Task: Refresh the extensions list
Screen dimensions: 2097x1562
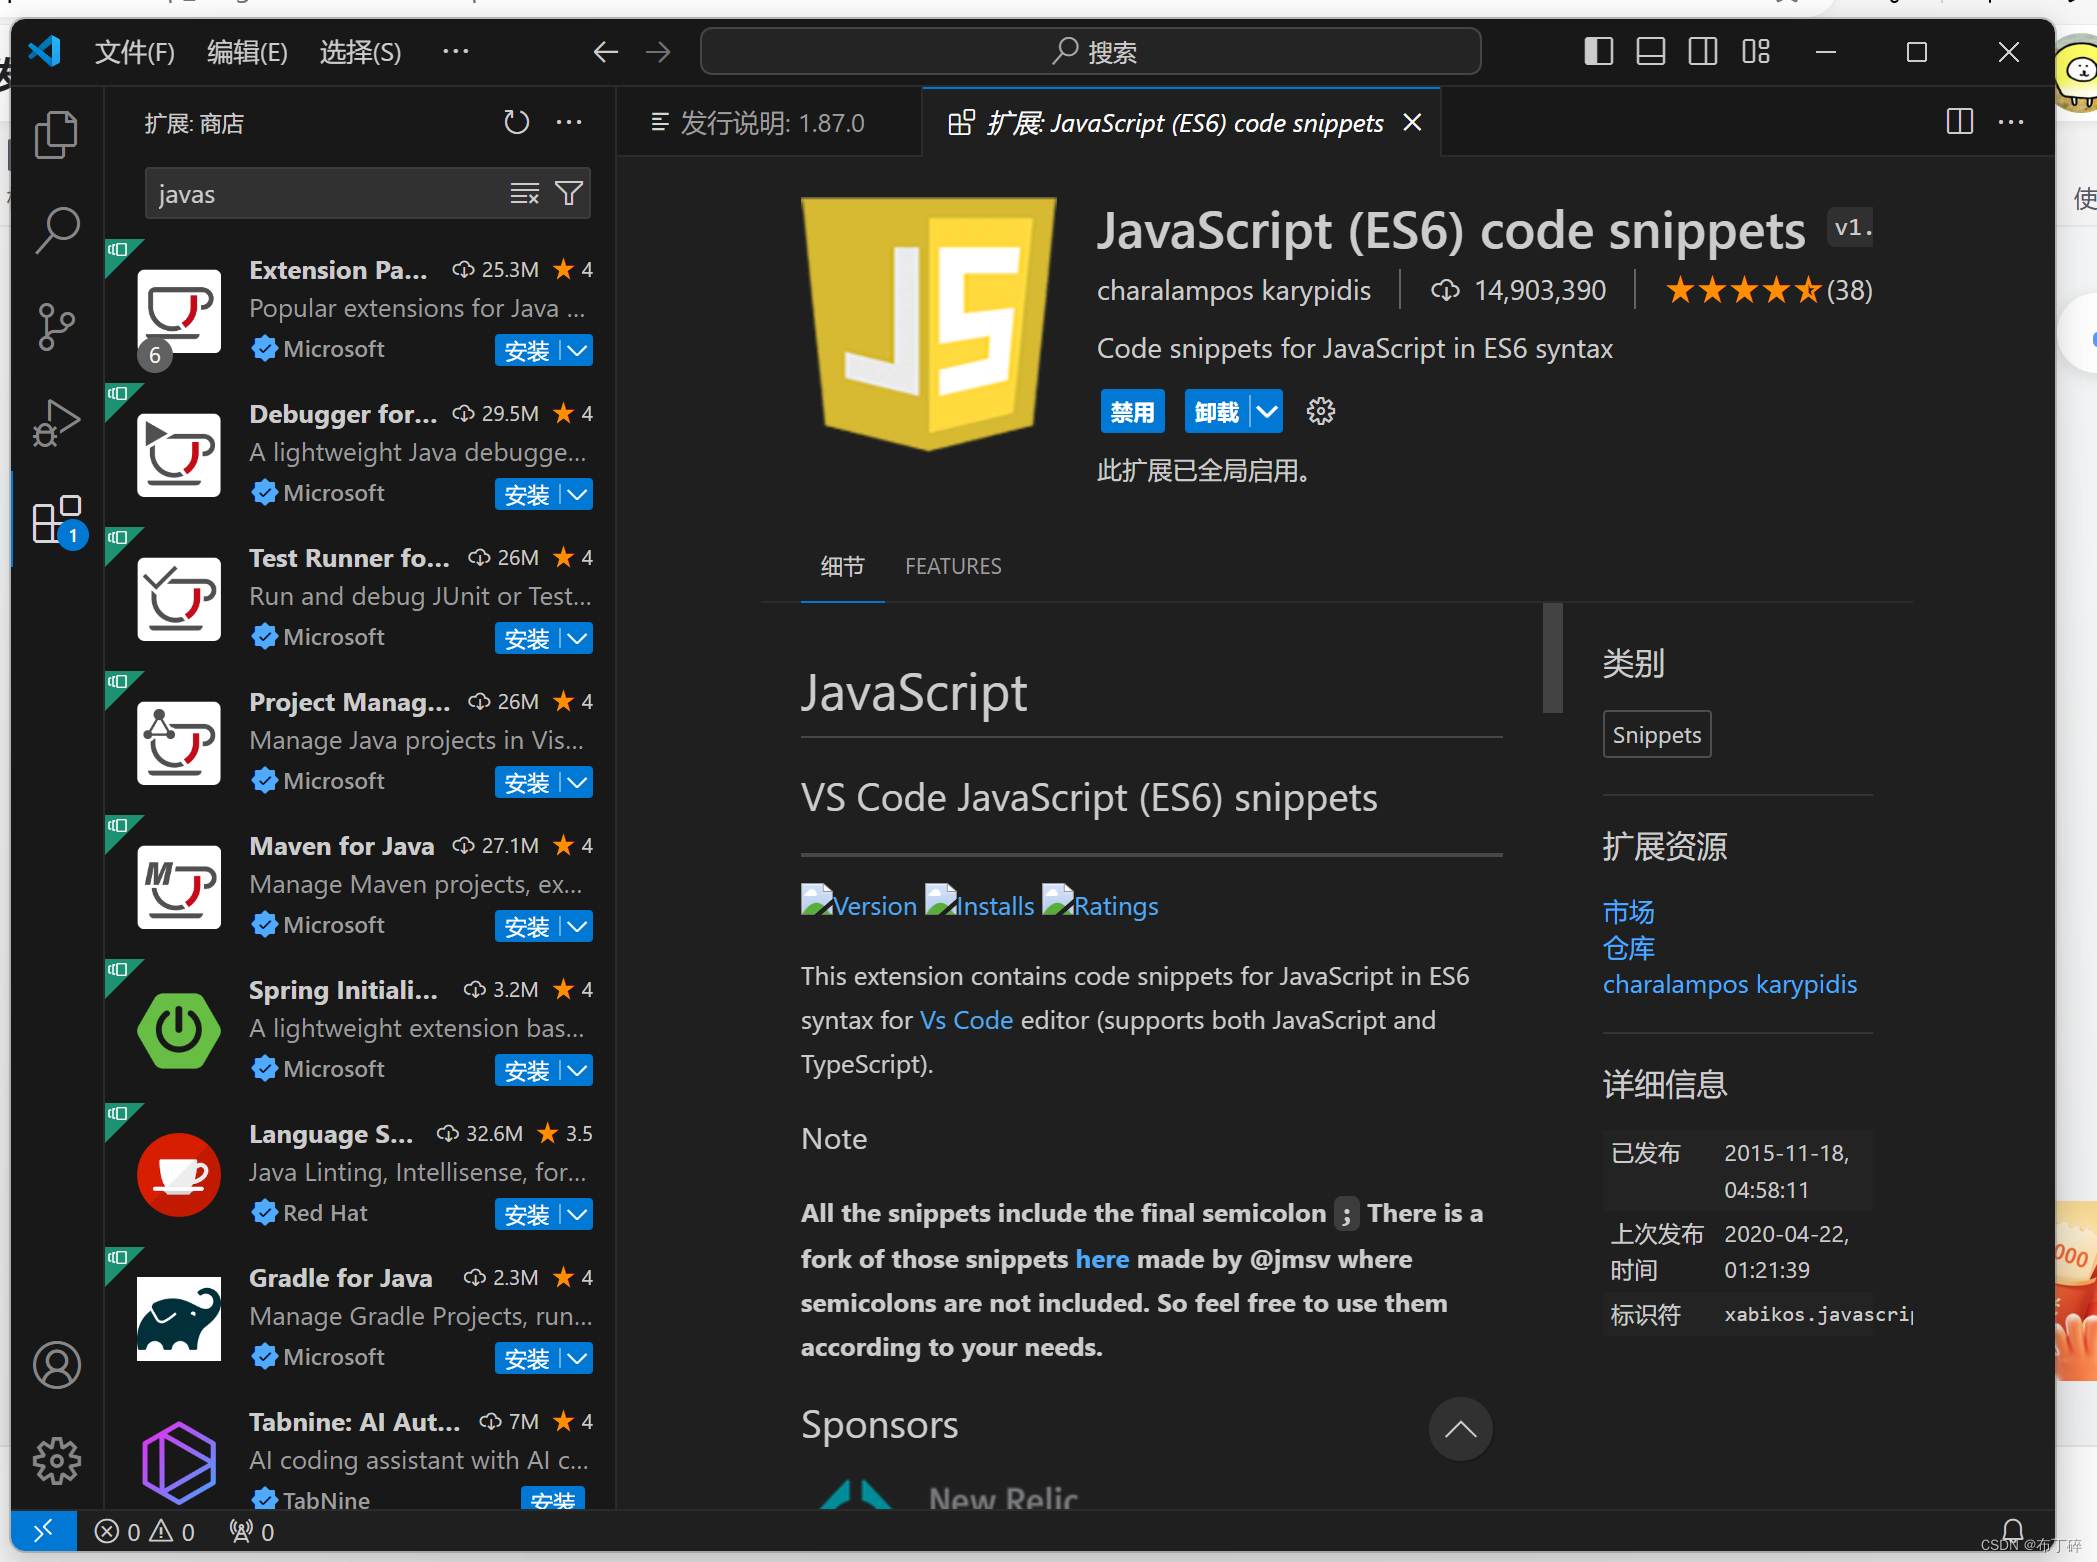Action: pos(516,122)
